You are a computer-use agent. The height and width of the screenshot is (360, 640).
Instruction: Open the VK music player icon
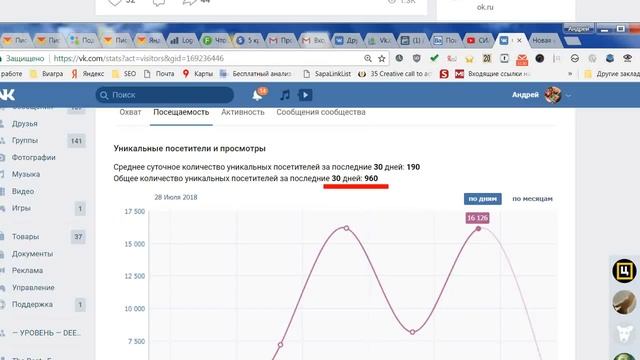(x=284, y=95)
